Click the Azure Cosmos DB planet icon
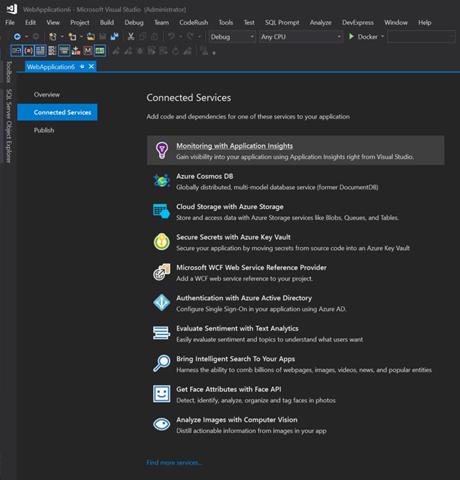The image size is (460, 480). pyautogui.click(x=162, y=181)
